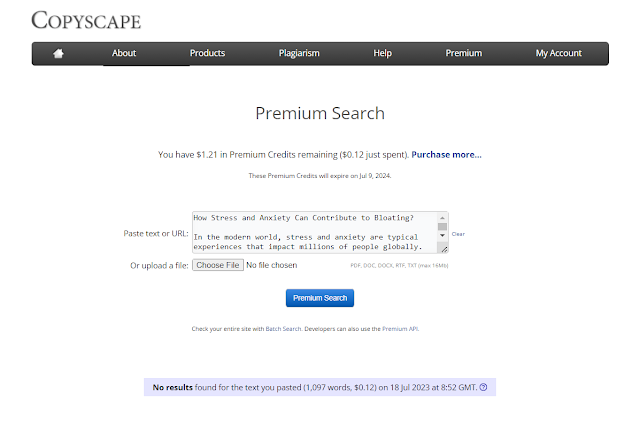The image size is (640, 424).
Task: Run the blue Premium Search button
Action: coord(320,298)
